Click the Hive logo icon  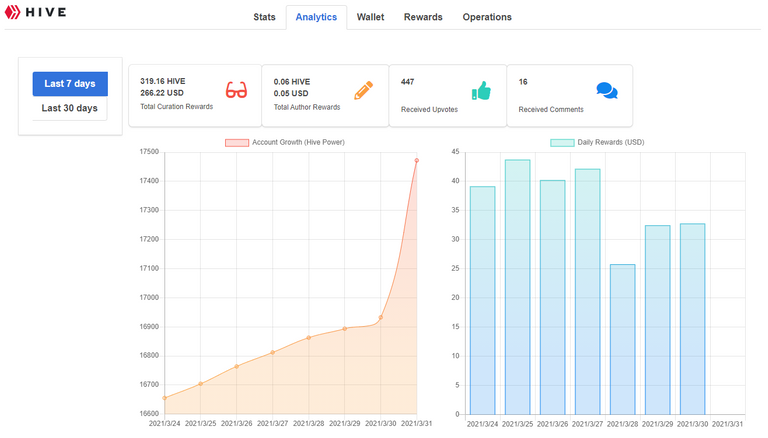[x=12, y=12]
